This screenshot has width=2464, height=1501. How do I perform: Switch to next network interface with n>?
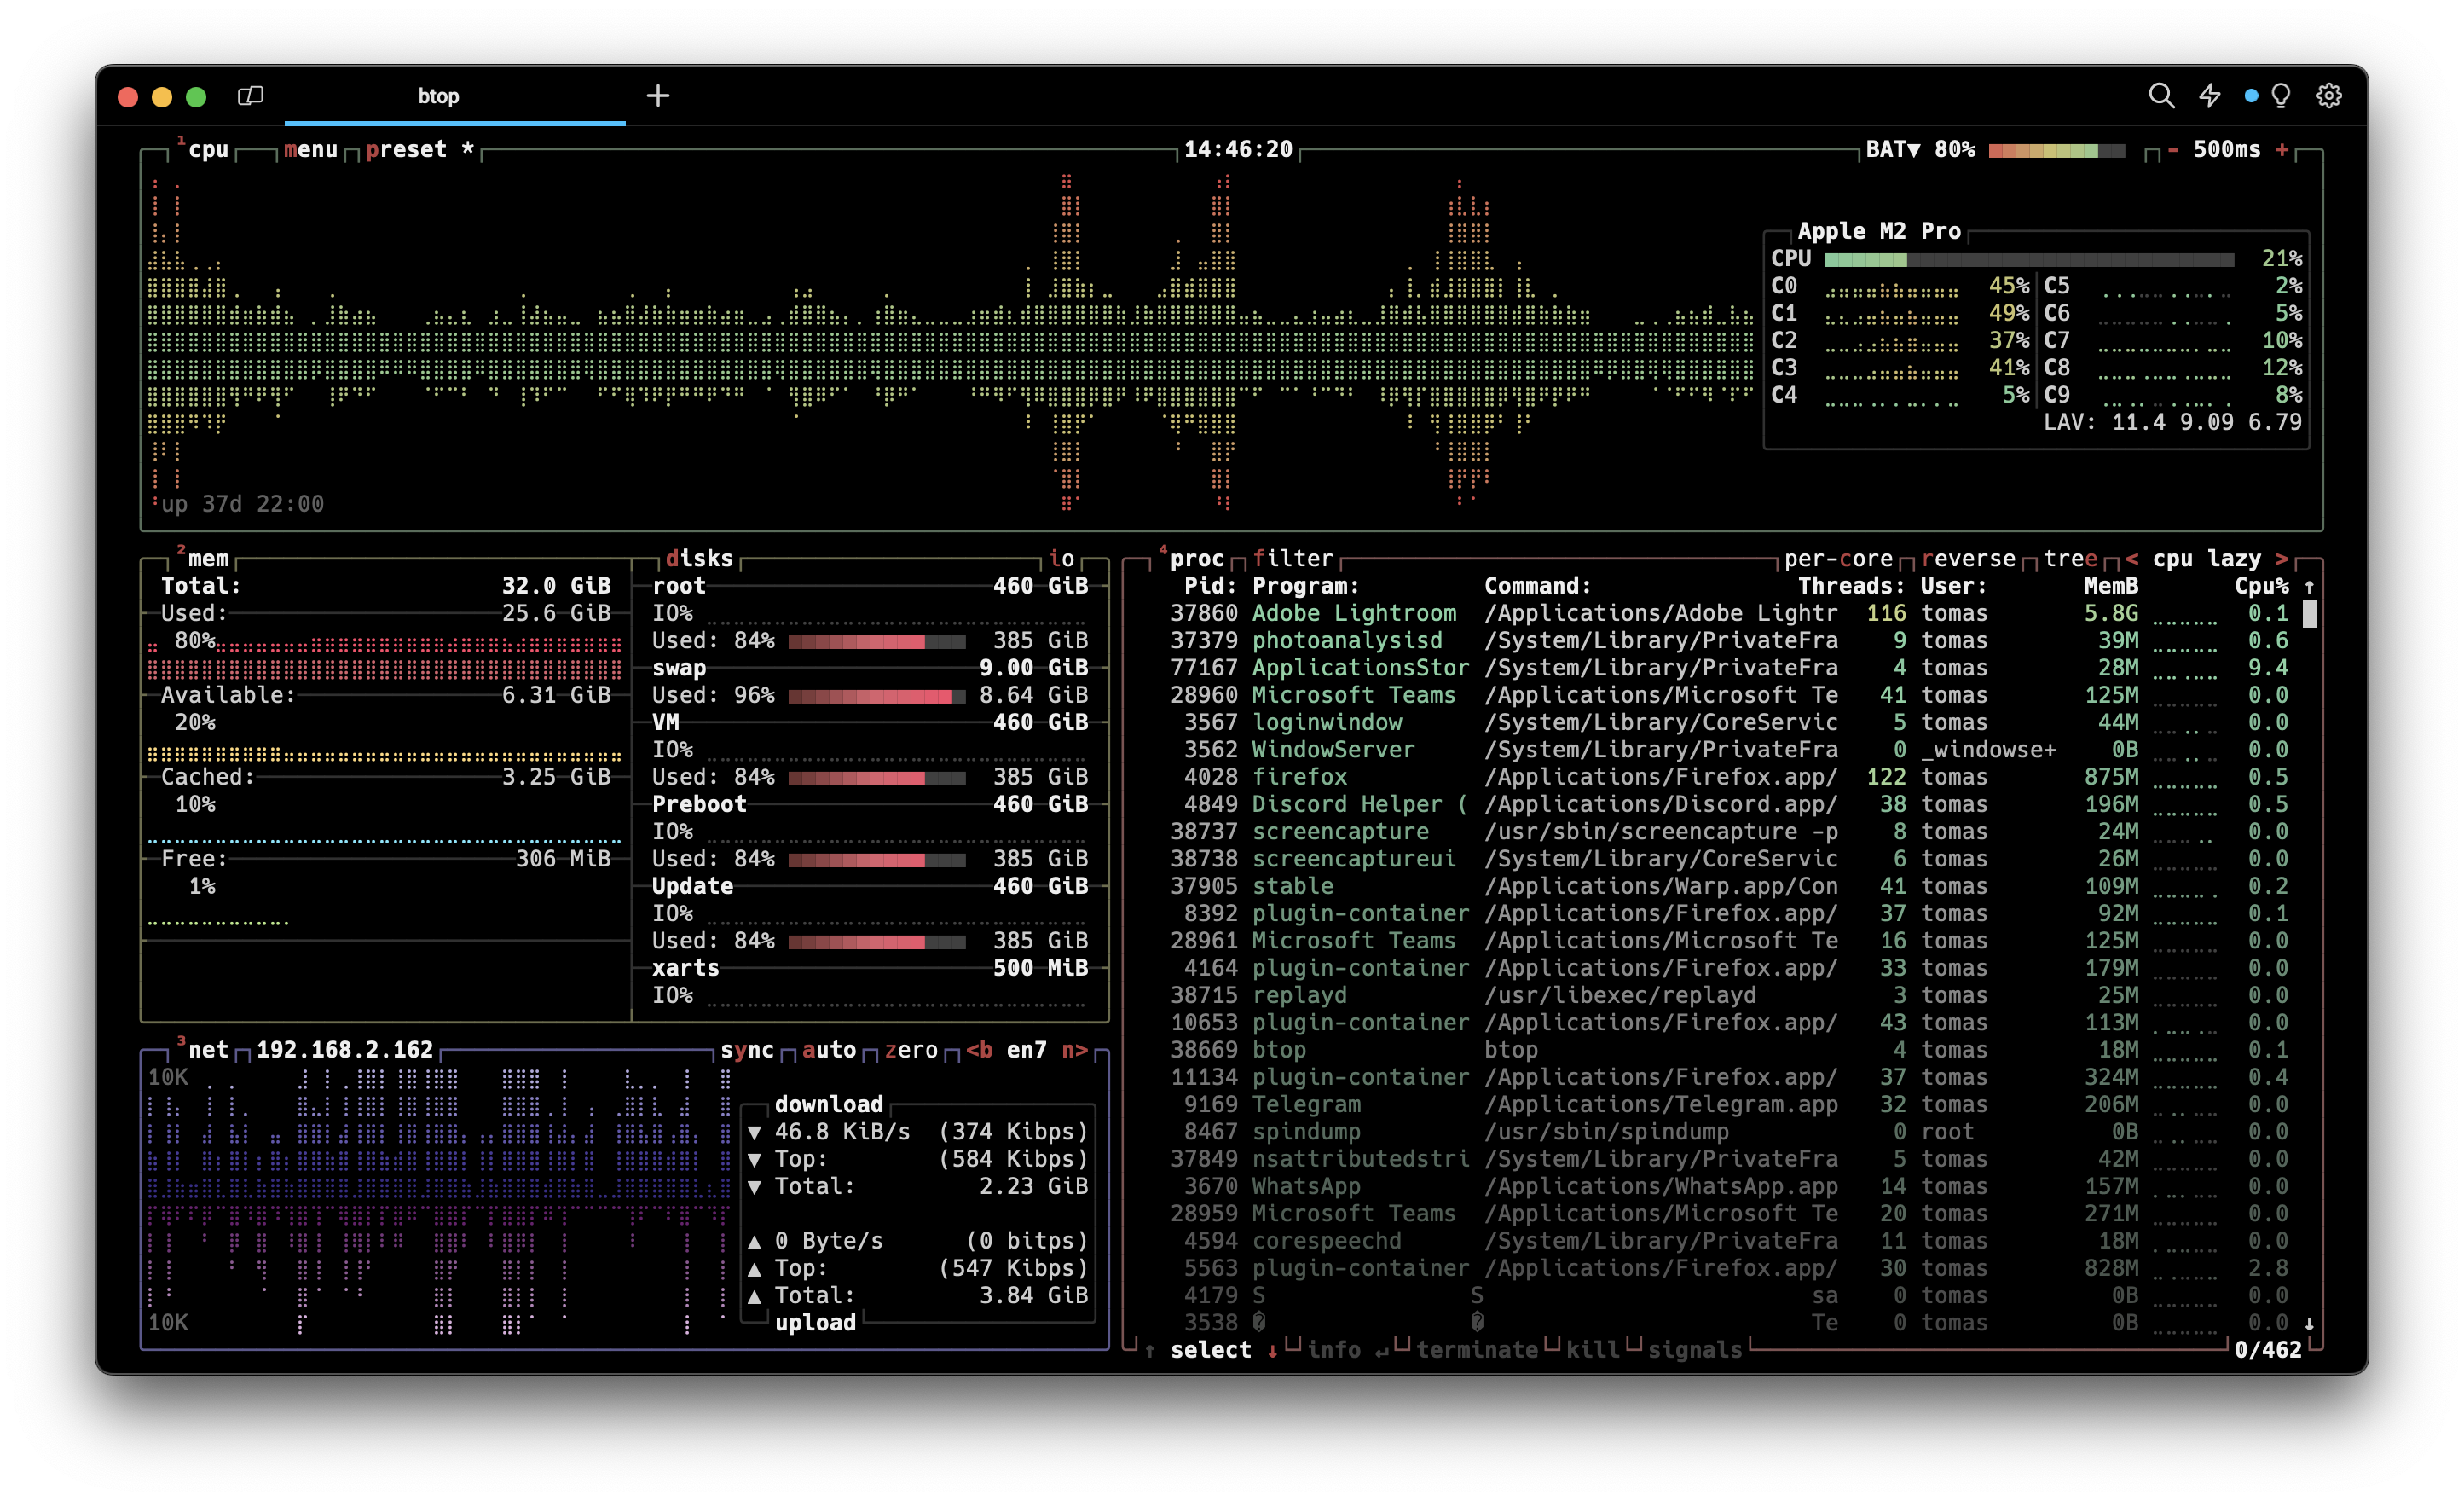pos(1074,1049)
